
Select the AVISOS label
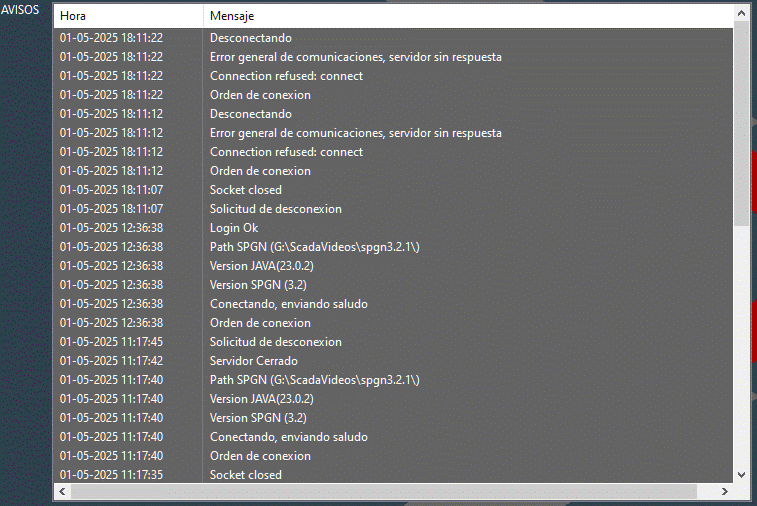tap(20, 10)
